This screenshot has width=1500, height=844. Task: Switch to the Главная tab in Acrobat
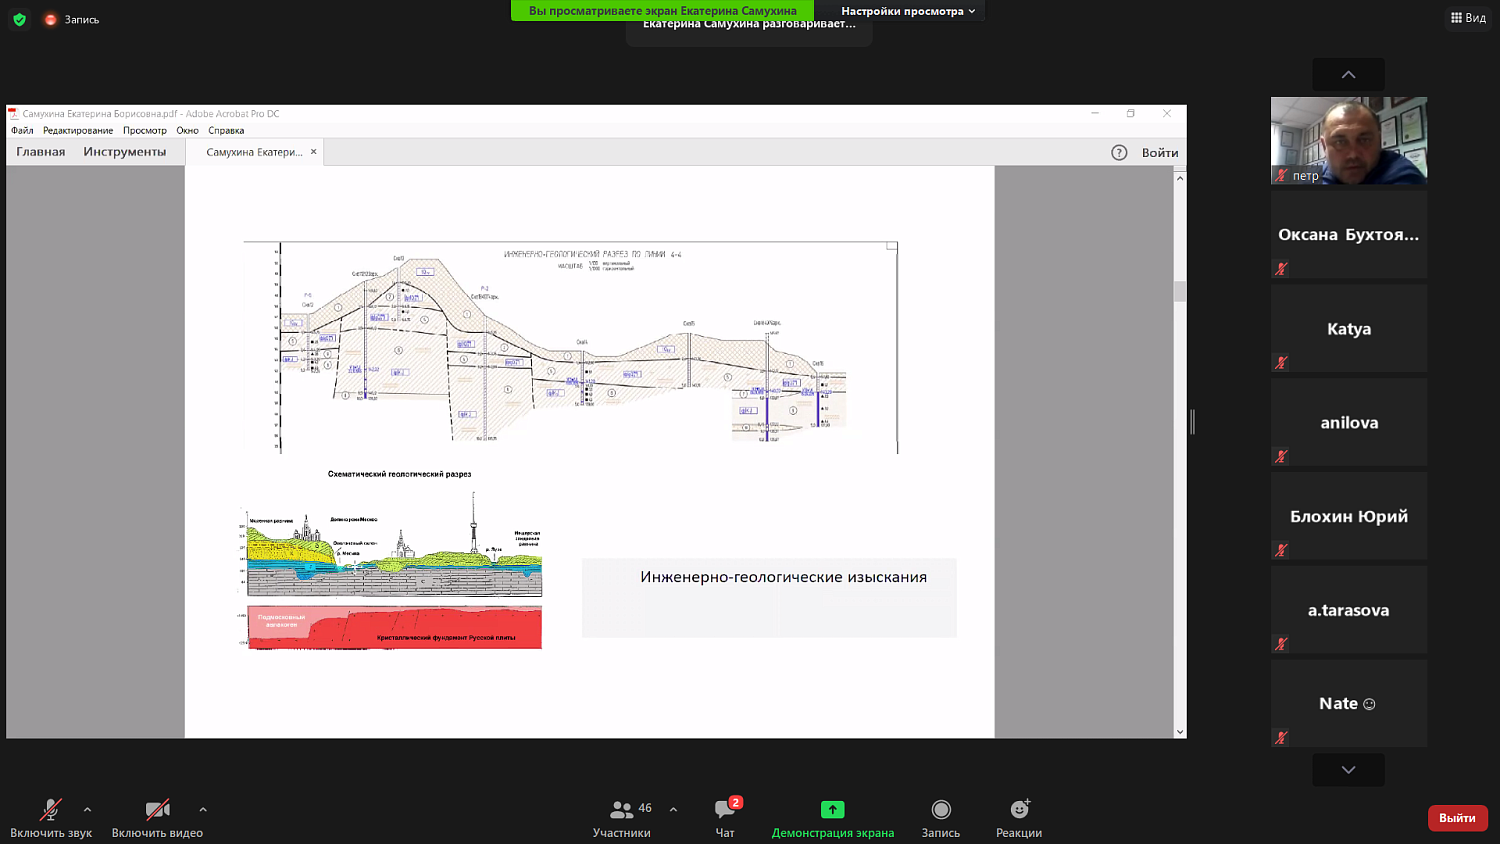40,152
